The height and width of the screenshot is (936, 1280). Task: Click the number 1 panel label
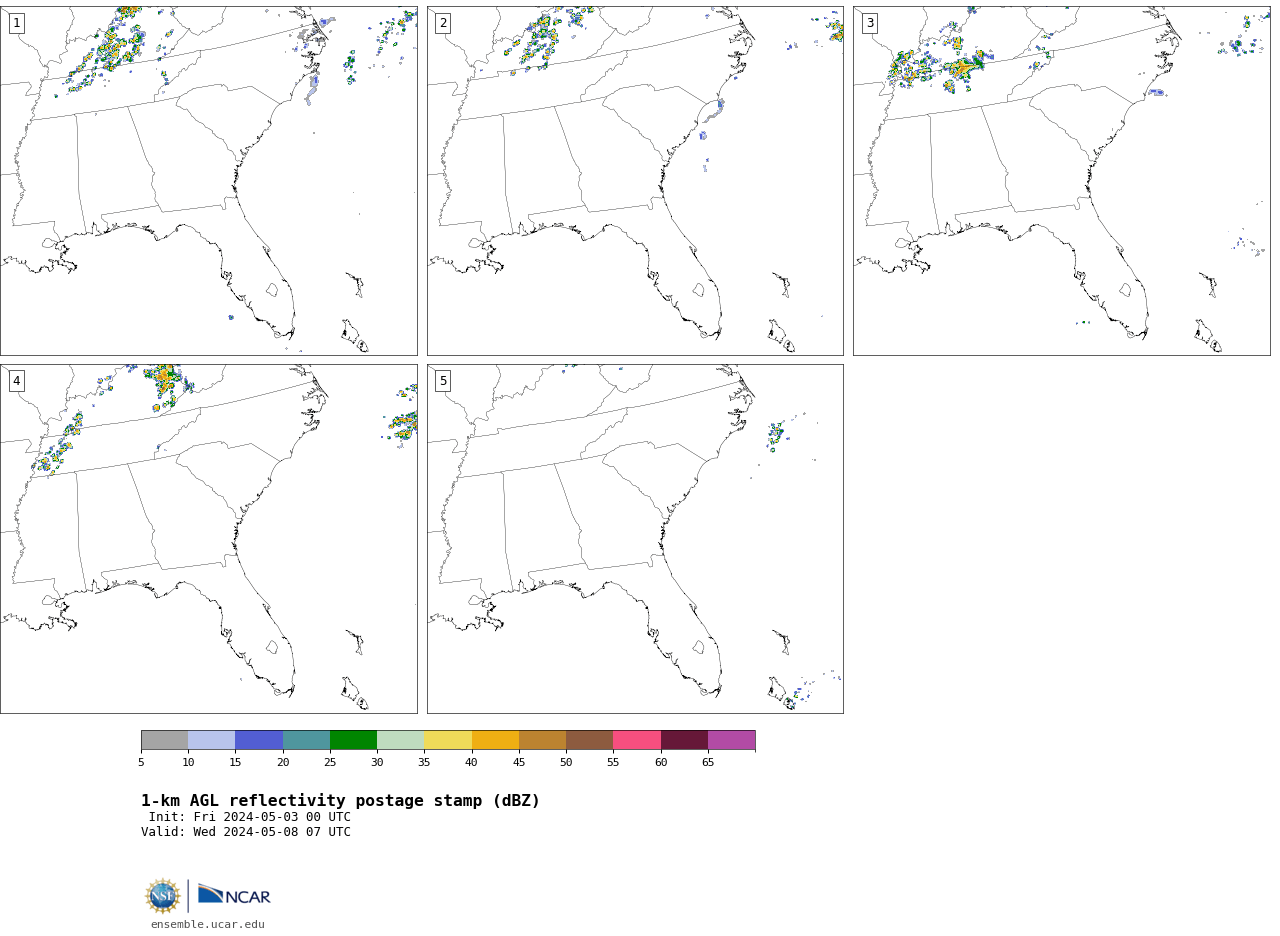[x=16, y=23]
